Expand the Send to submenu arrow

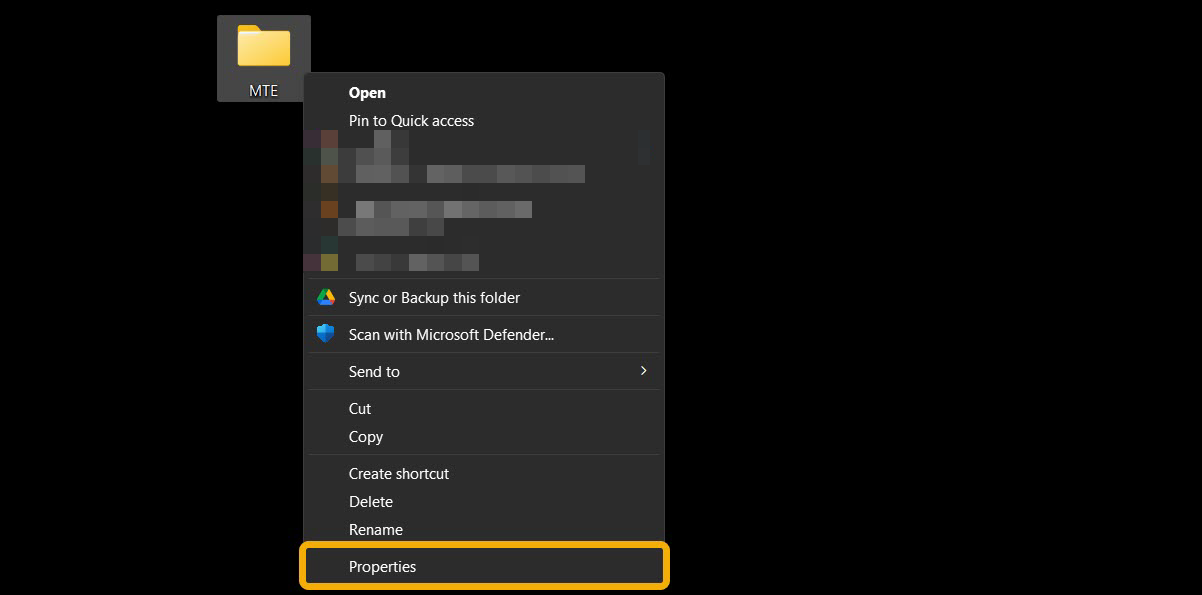pyautogui.click(x=645, y=371)
